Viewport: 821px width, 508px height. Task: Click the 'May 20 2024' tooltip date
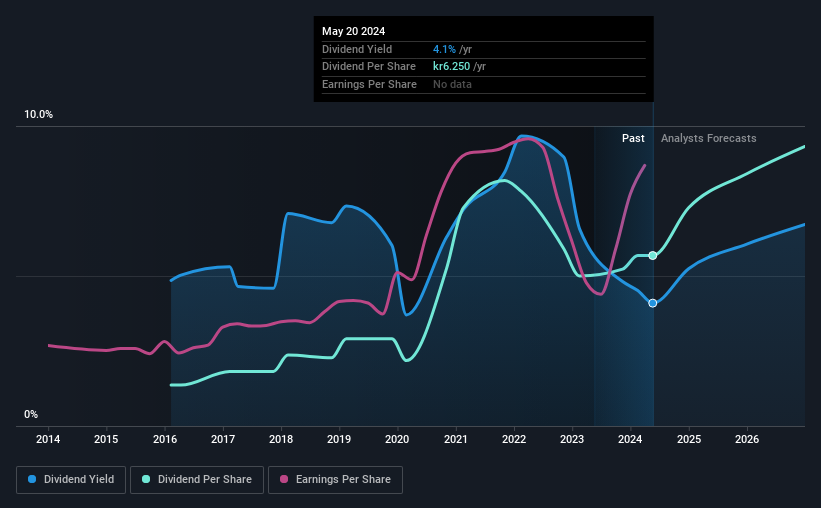tap(353, 31)
